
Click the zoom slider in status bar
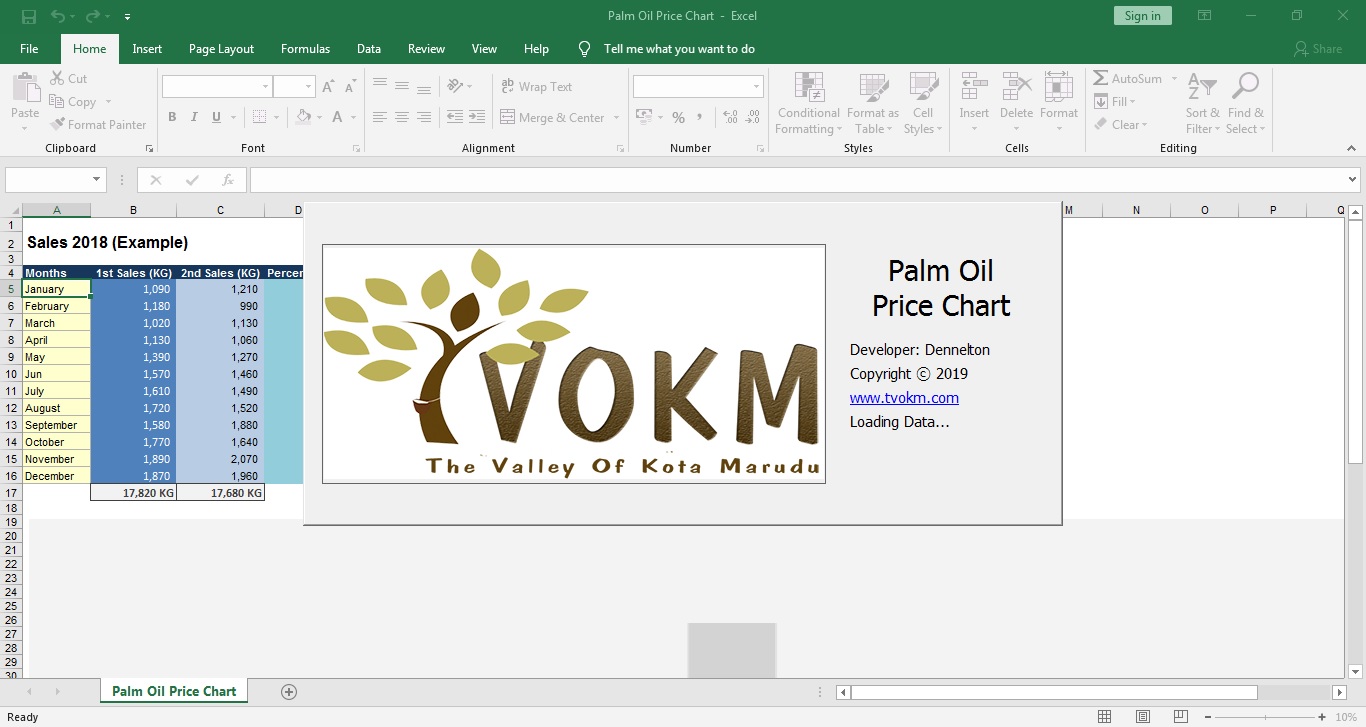tap(1263, 717)
